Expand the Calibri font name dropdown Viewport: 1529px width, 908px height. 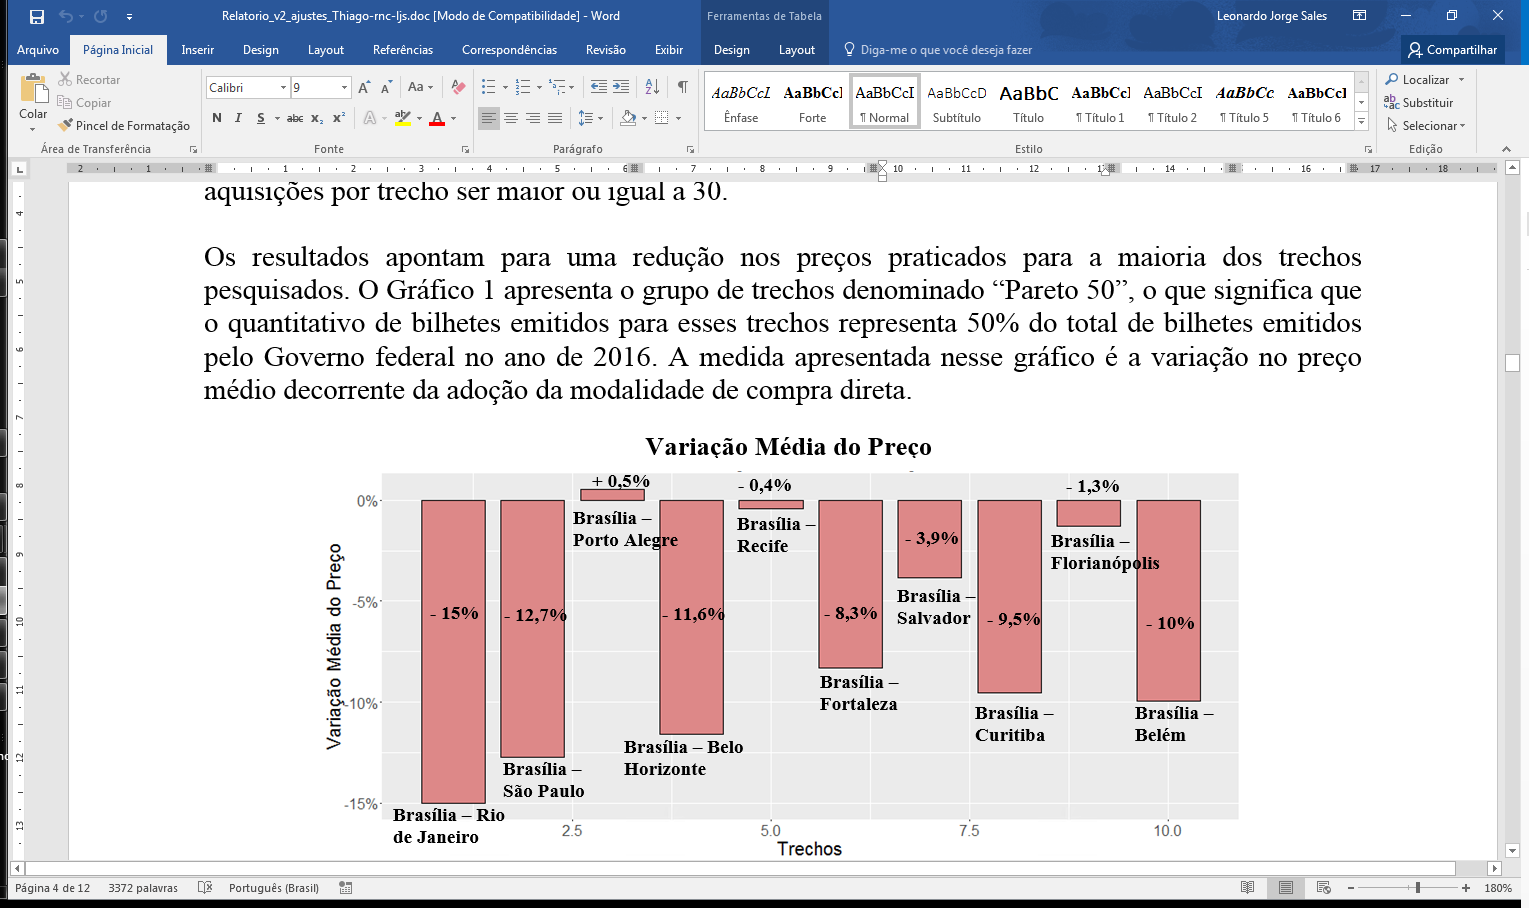click(283, 87)
